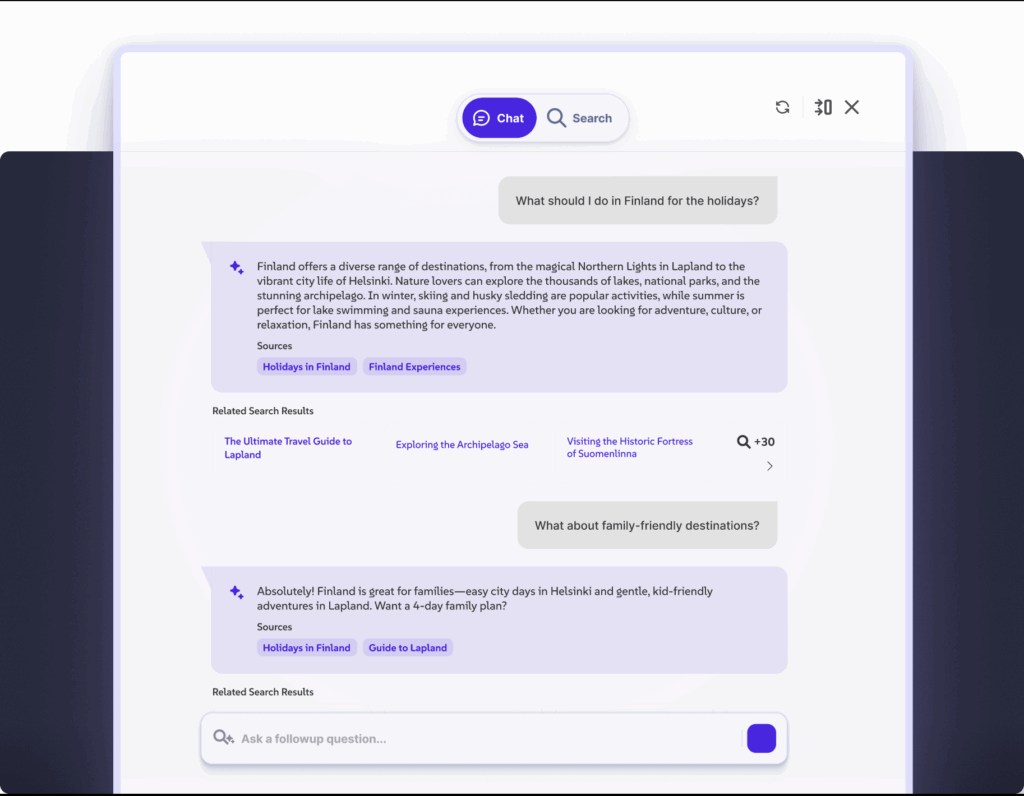Open the Exploring the Archipelago Sea result
This screenshot has height=796, width=1024.
[462, 445]
